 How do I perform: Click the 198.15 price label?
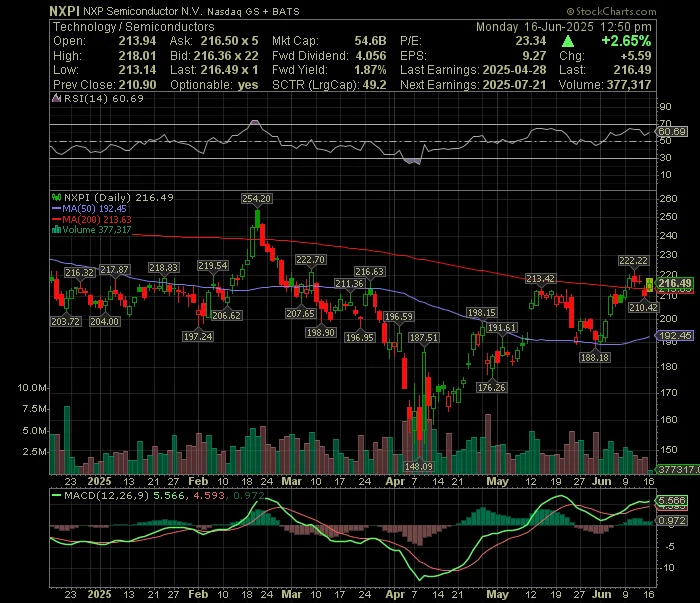pyautogui.click(x=481, y=313)
